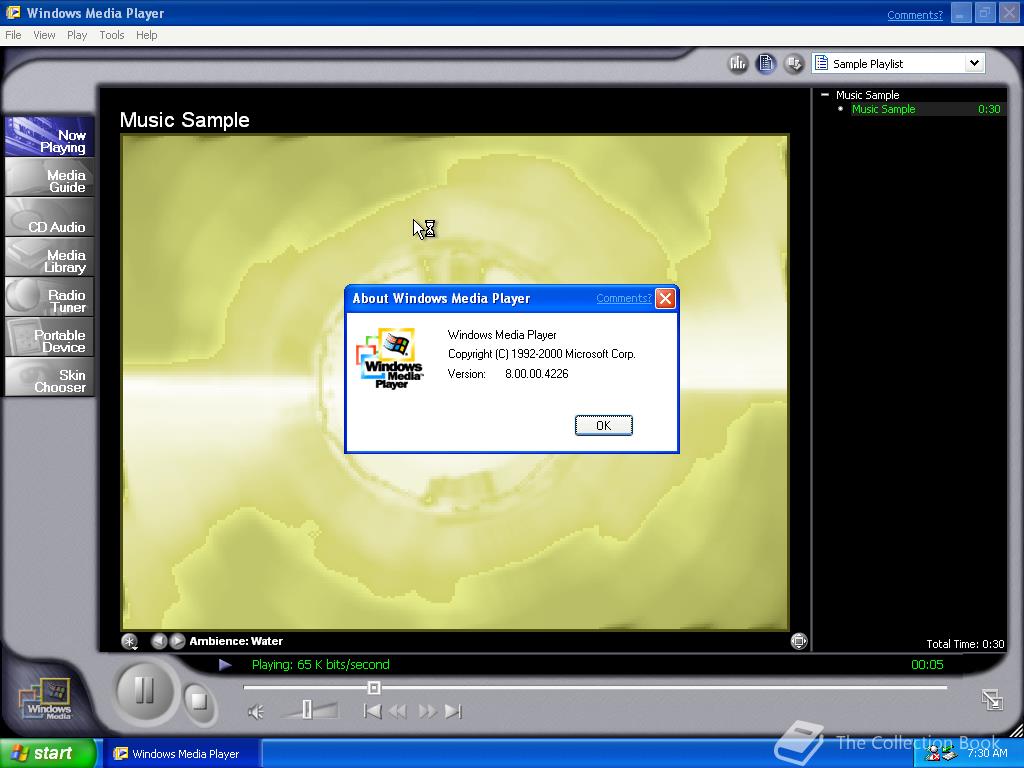
Task: Click the title bar application icon
Action: coord(12,13)
